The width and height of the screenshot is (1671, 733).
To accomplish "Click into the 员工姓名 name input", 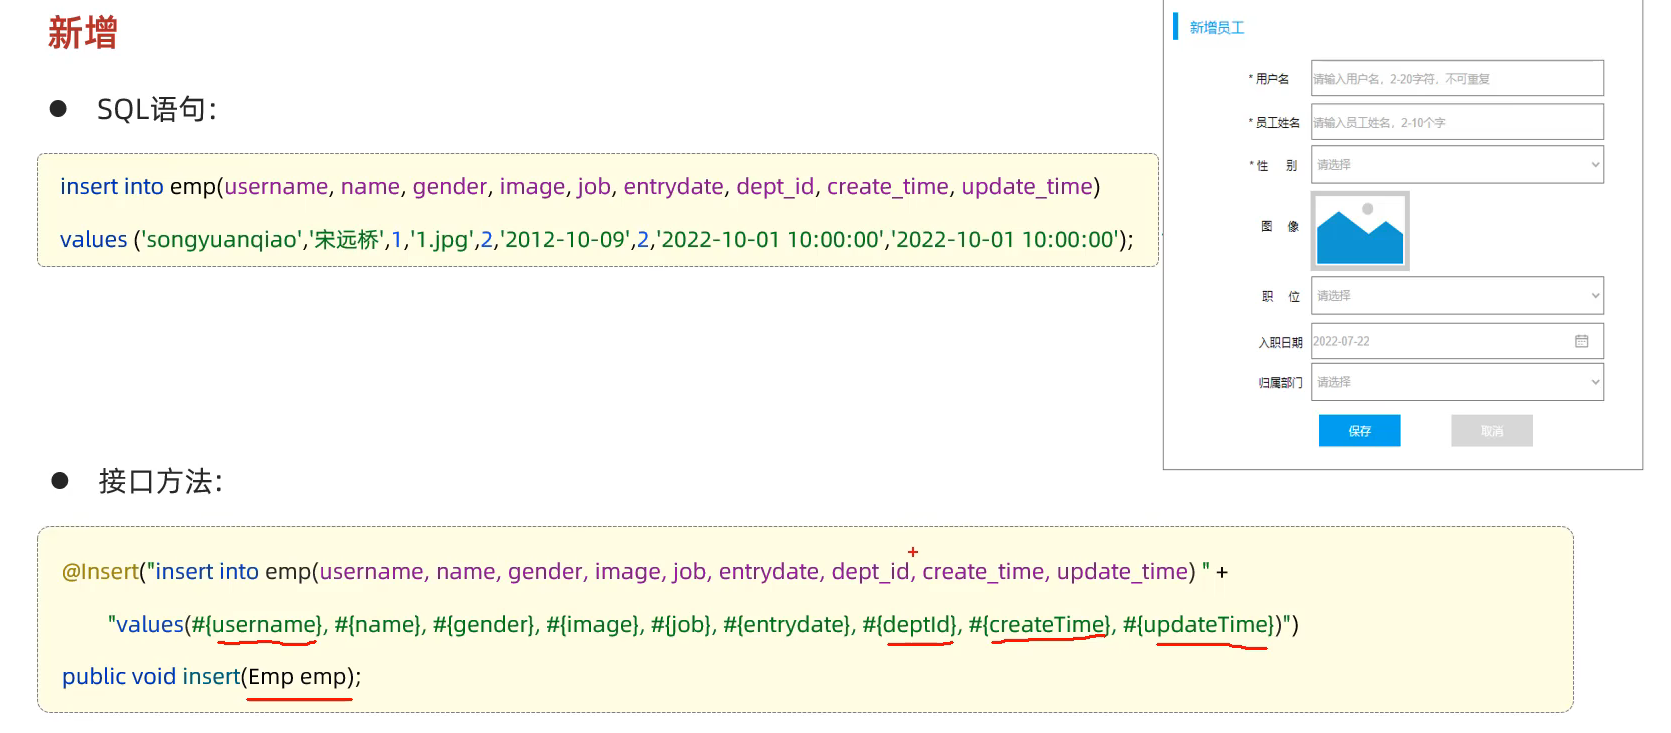I will coord(1456,123).
